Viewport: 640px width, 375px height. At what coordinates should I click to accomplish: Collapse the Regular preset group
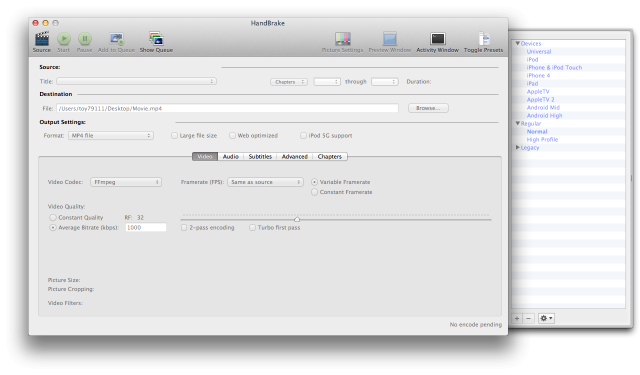[518, 123]
